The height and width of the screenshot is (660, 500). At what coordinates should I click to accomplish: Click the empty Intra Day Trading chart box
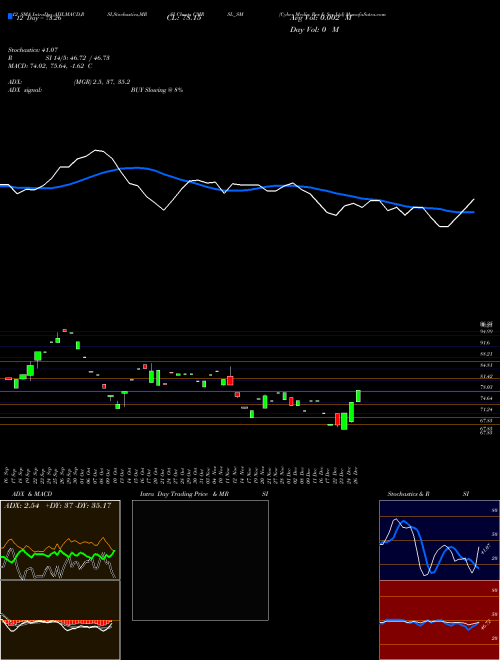[x=200, y=560]
